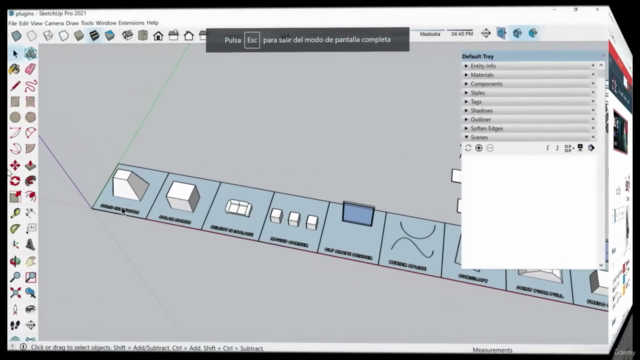
Task: Switch to Hidden Line face style
Action: click(63, 36)
